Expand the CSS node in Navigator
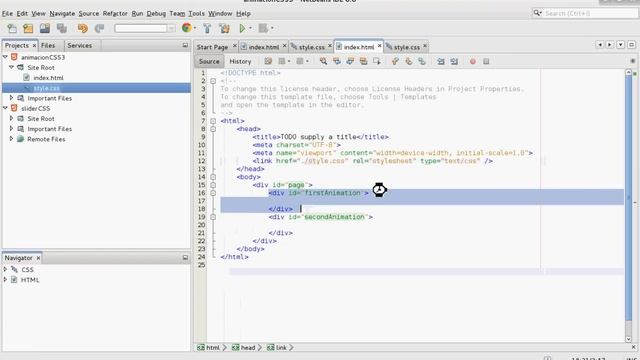640x360 pixels. coord(5,269)
